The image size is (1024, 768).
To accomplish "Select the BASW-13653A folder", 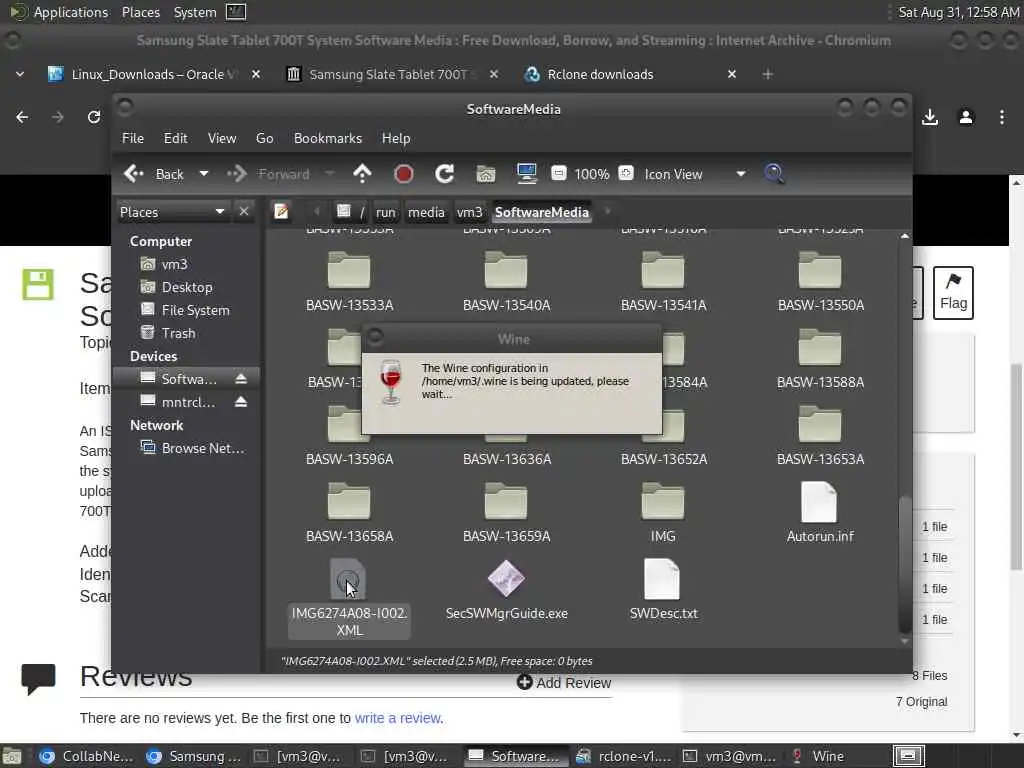I will (820, 436).
